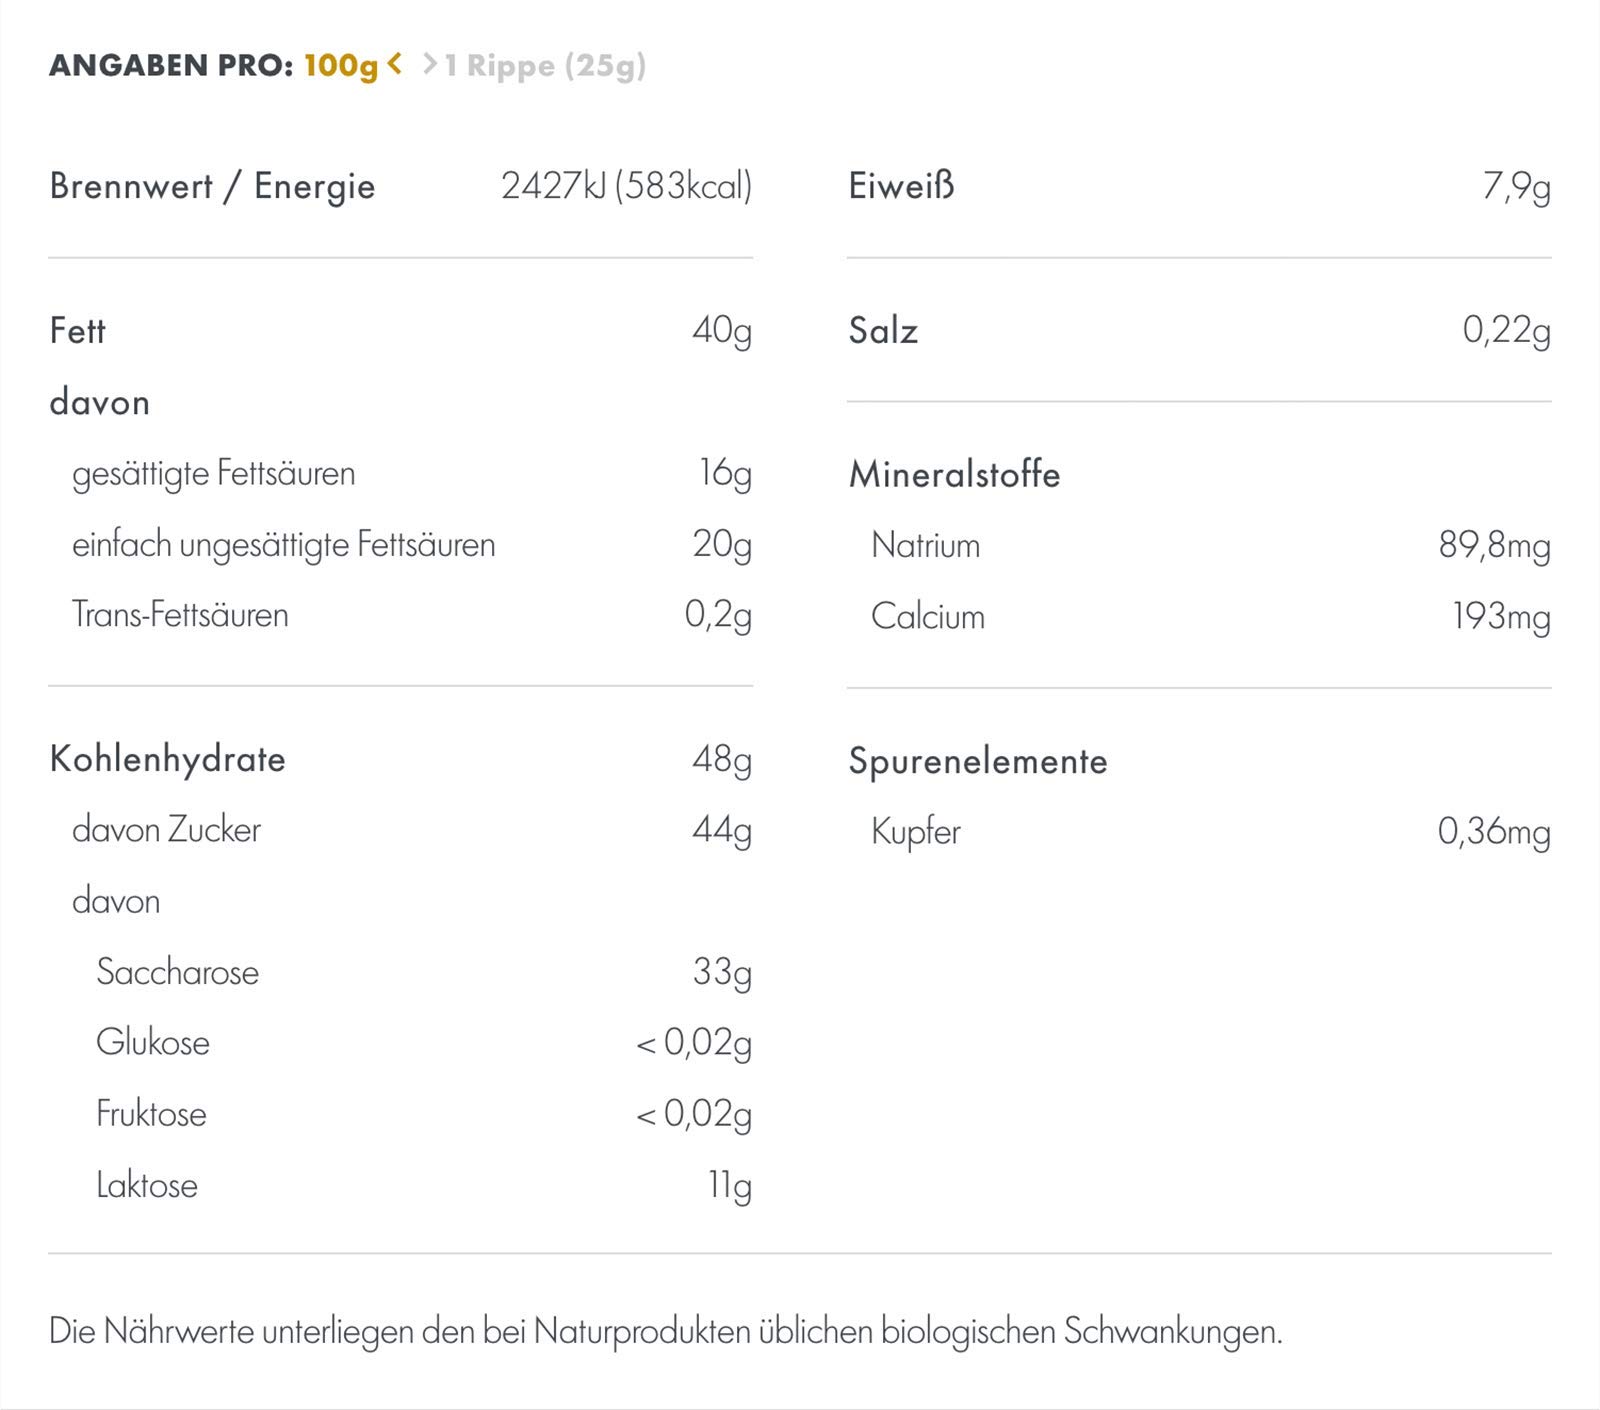Click the Saccharose entry
Screen dimensions: 1600x1410
tap(177, 972)
